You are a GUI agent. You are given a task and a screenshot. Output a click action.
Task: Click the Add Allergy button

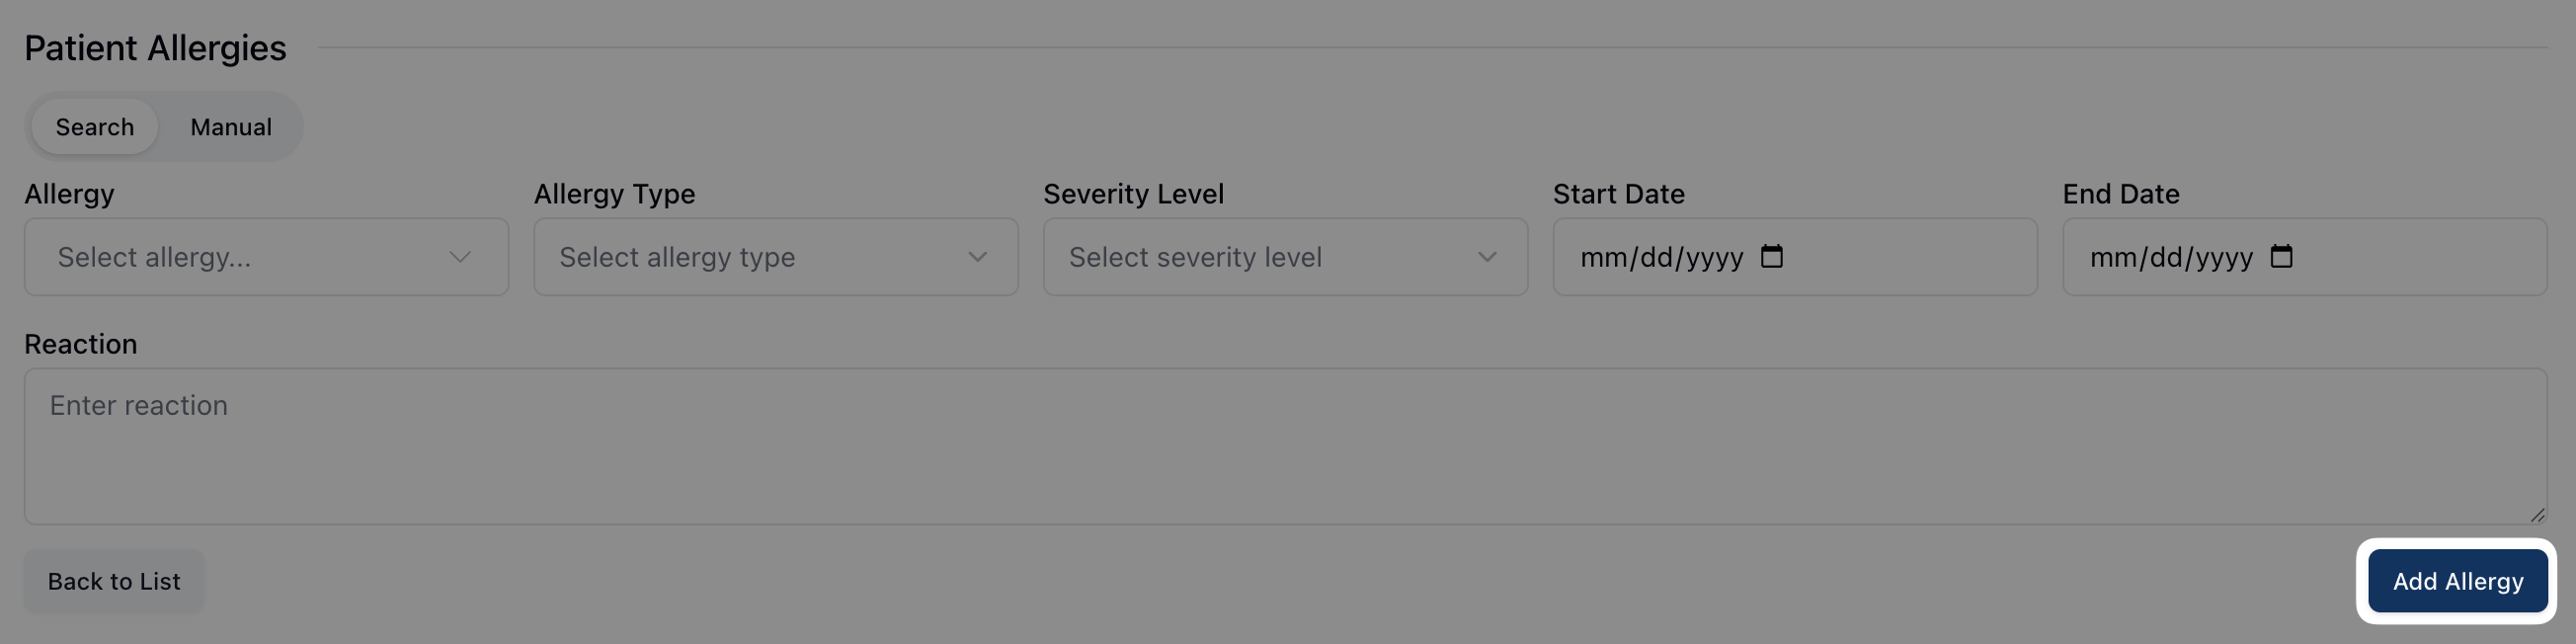pyautogui.click(x=2457, y=581)
